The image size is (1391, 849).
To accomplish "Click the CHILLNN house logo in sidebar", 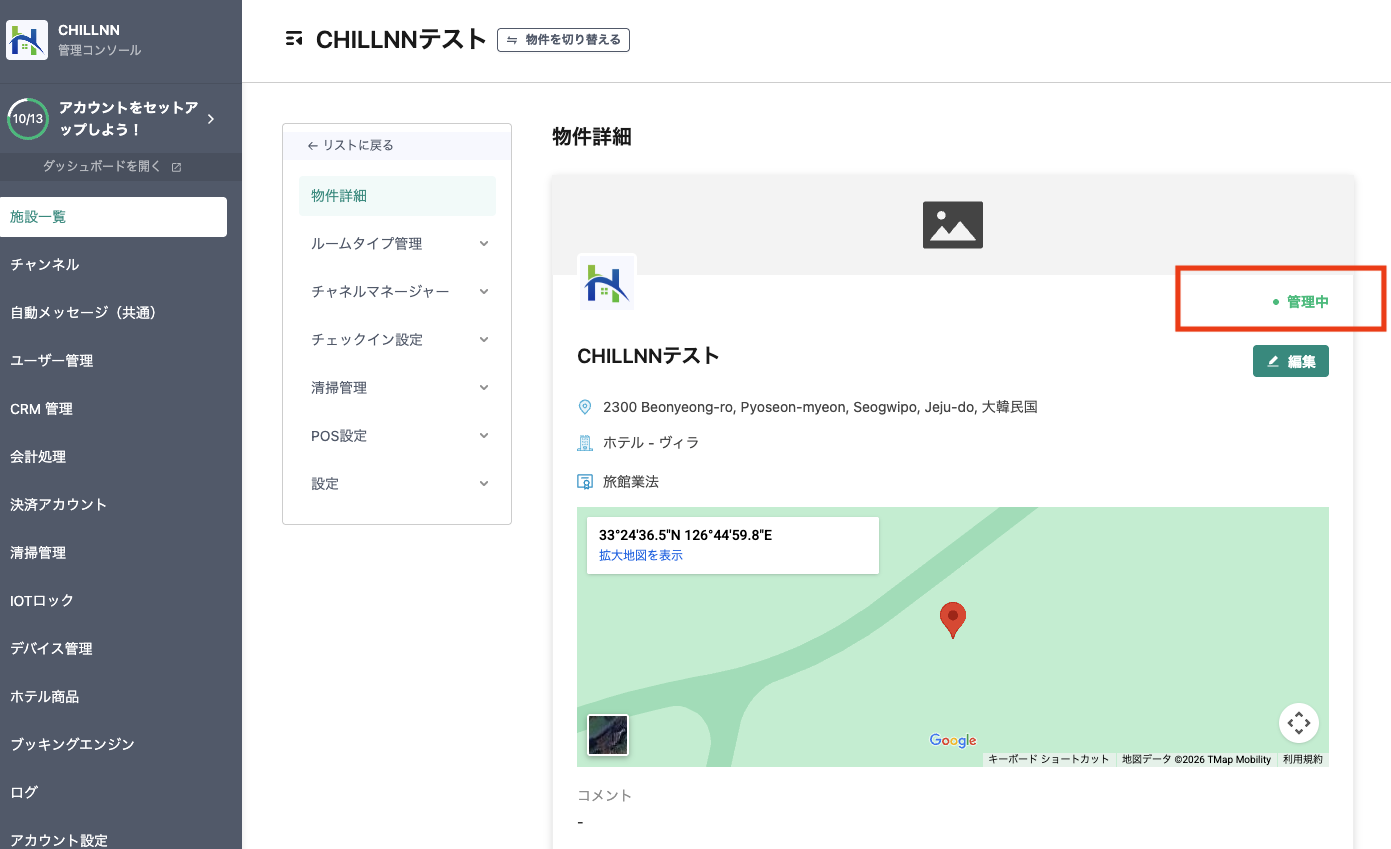I will point(27,40).
